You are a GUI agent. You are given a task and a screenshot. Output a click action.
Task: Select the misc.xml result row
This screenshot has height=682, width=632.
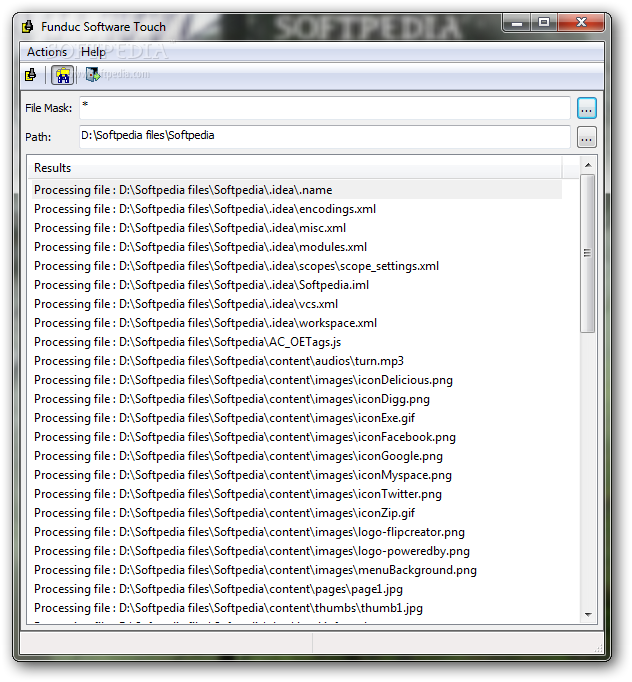[297, 228]
